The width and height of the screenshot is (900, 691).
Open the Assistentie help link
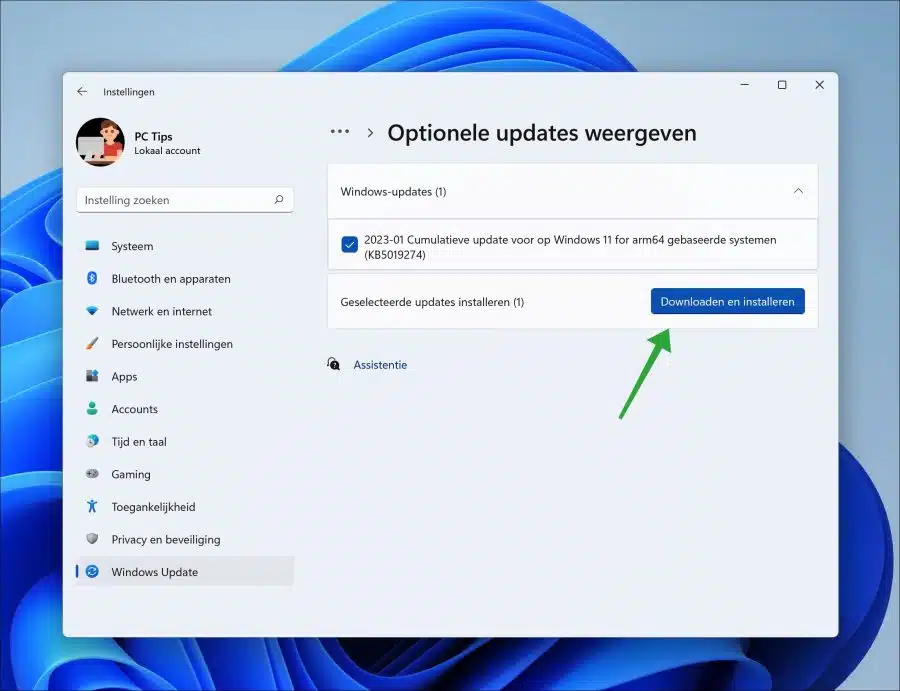coord(380,364)
